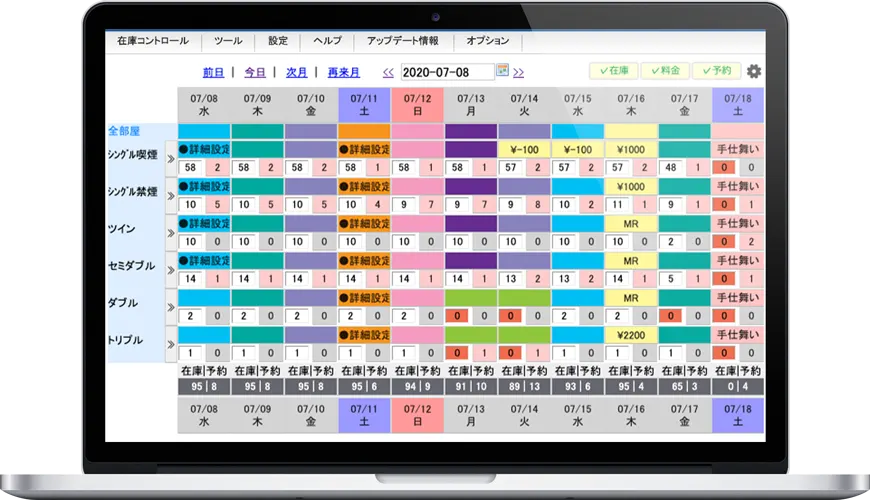This screenshot has height=500, width=870.
Task: Click the 次月 link
Action: pos(296,72)
